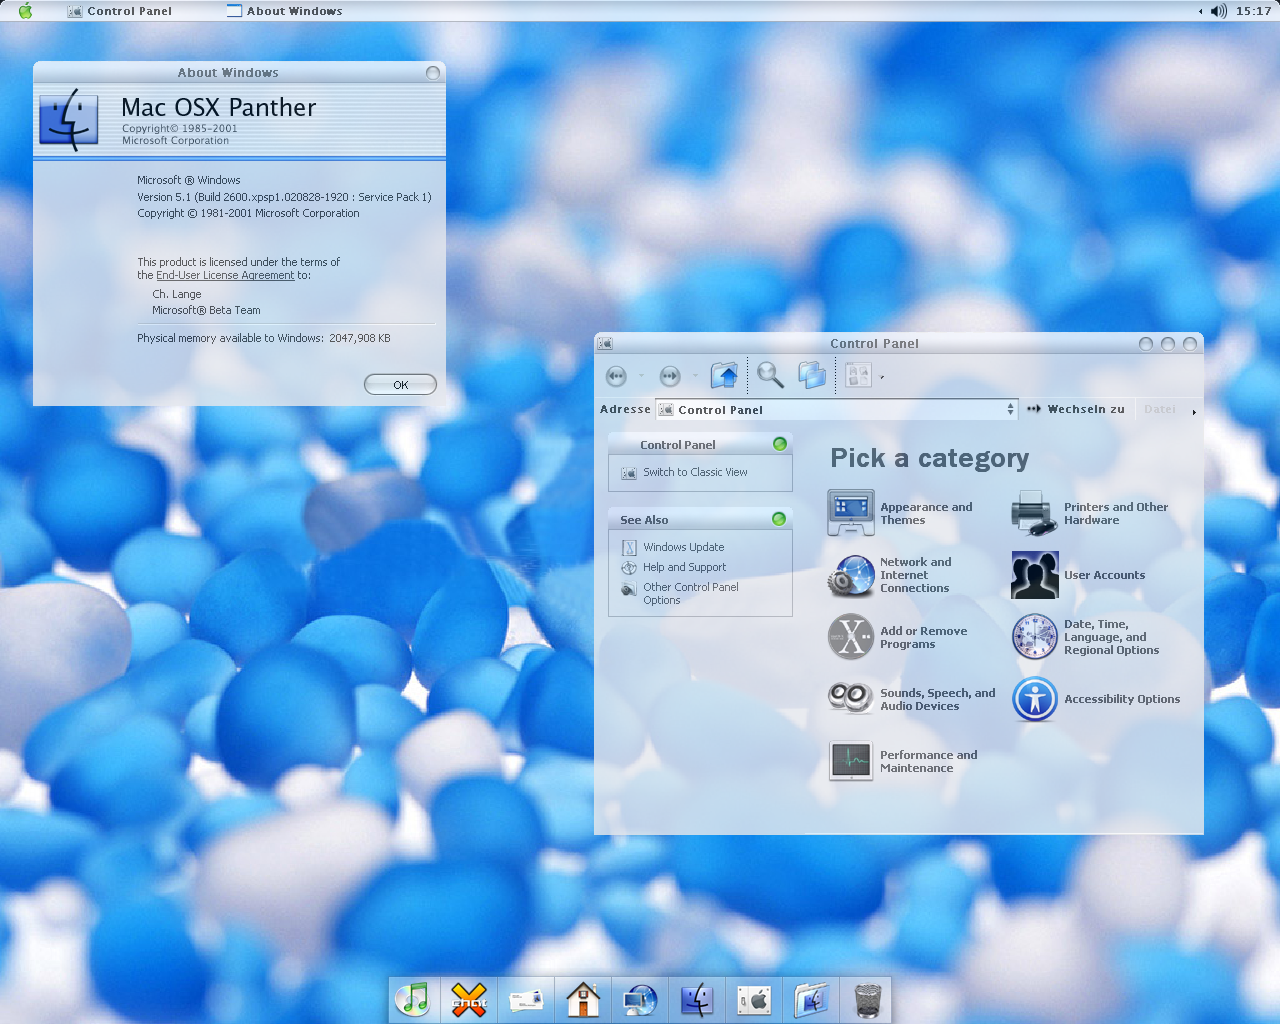The height and width of the screenshot is (1024, 1280).
Task: Open the End-User License Agreement link
Action: coord(225,275)
